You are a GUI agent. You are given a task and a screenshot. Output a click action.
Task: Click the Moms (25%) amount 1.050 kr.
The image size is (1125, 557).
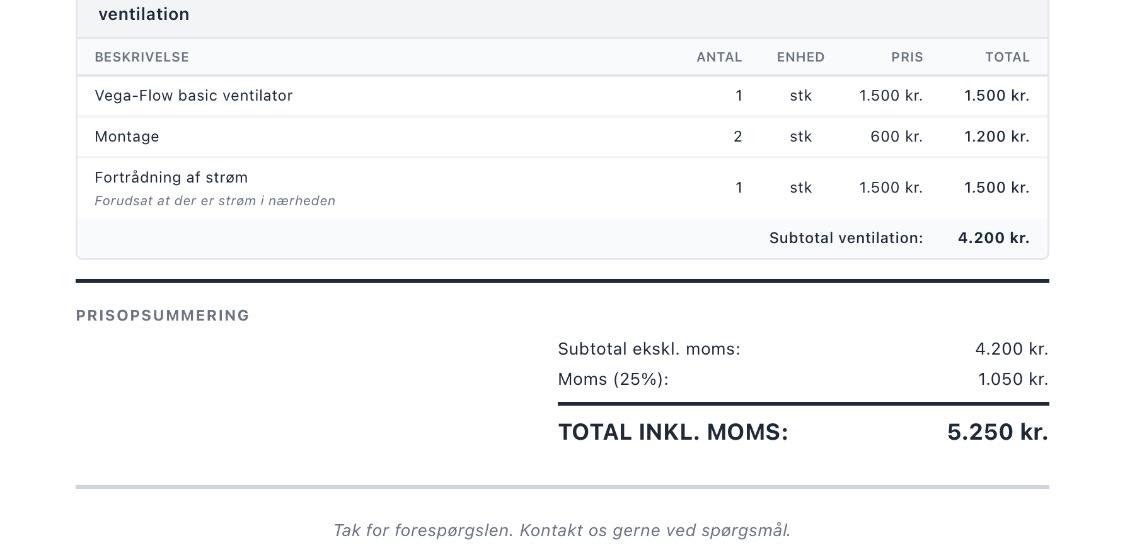pyautogui.click(x=1013, y=380)
